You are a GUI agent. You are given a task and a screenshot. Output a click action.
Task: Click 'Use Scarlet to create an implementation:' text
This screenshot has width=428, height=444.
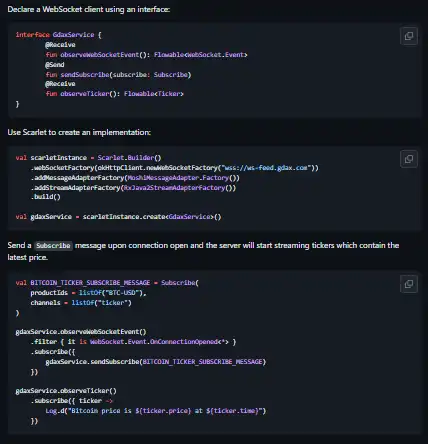click(x=79, y=132)
